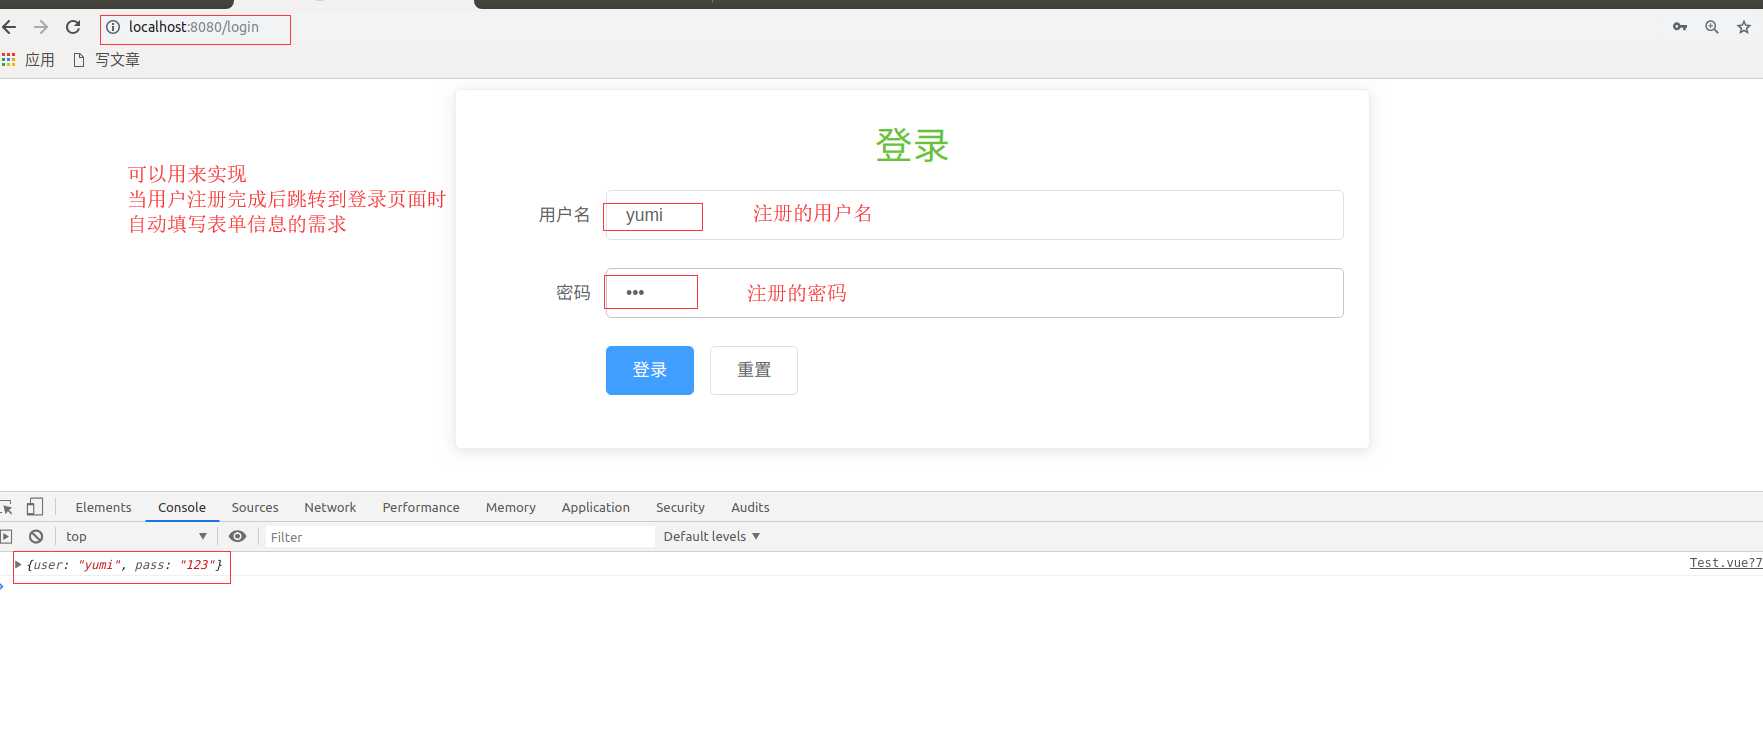Screen dimensions: 1763x749
Task: Click the console Filter field
Action: [459, 537]
